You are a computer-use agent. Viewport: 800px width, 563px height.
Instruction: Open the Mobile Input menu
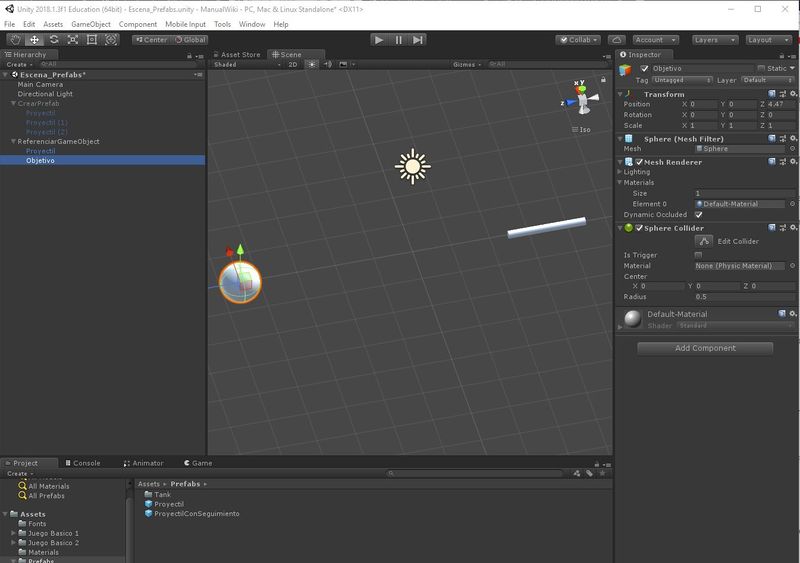point(185,24)
